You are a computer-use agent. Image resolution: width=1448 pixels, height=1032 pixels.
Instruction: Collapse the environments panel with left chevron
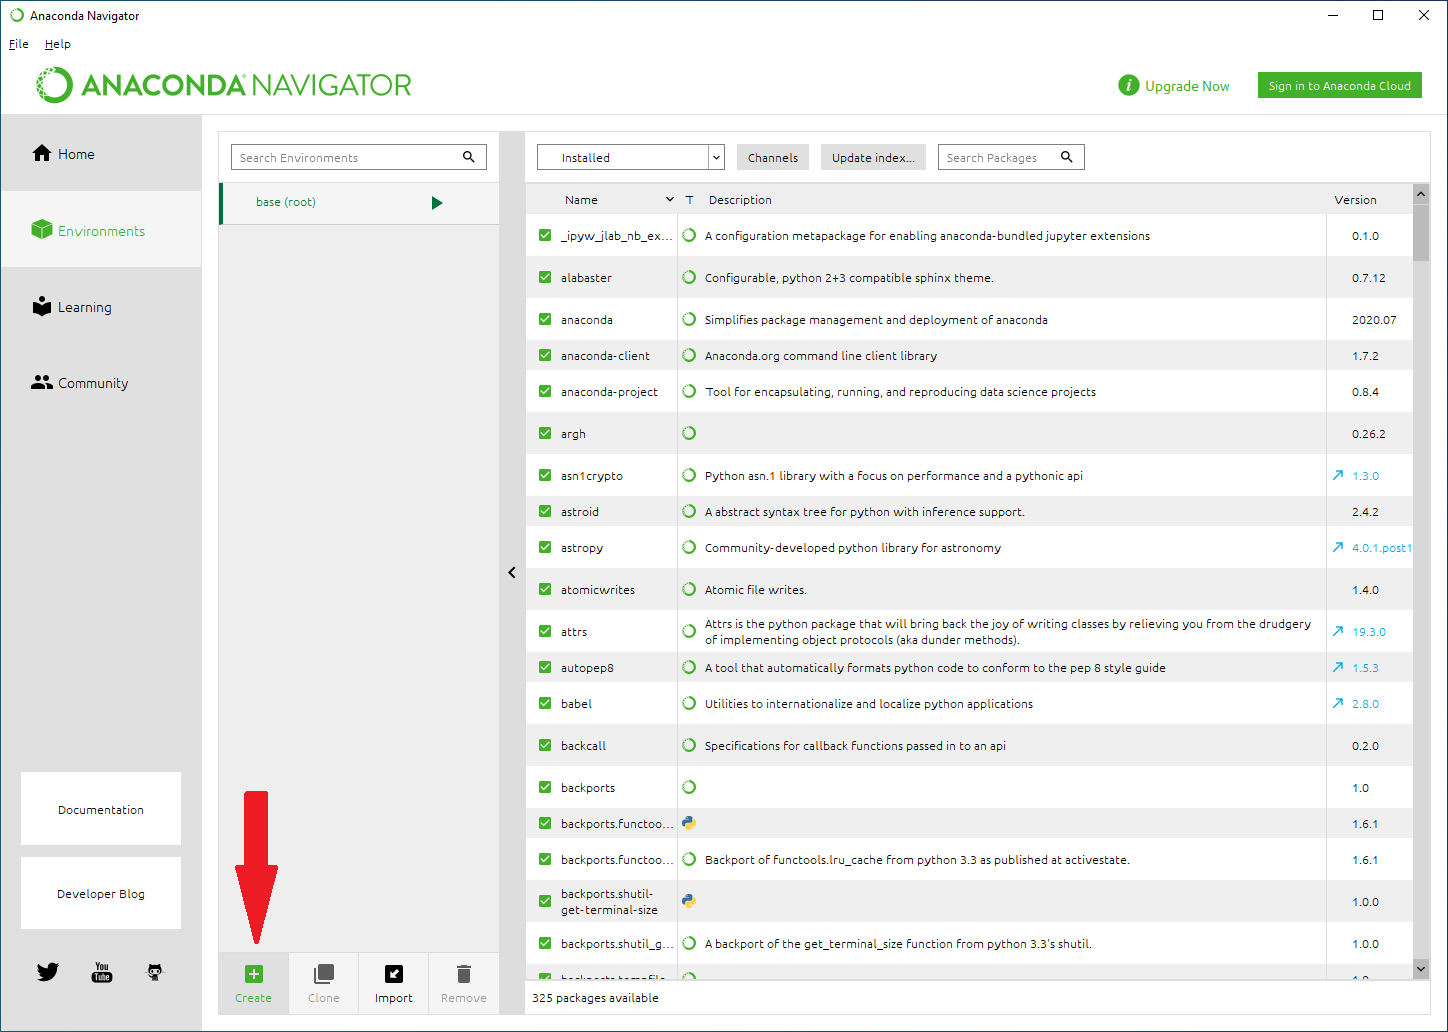[x=512, y=573]
